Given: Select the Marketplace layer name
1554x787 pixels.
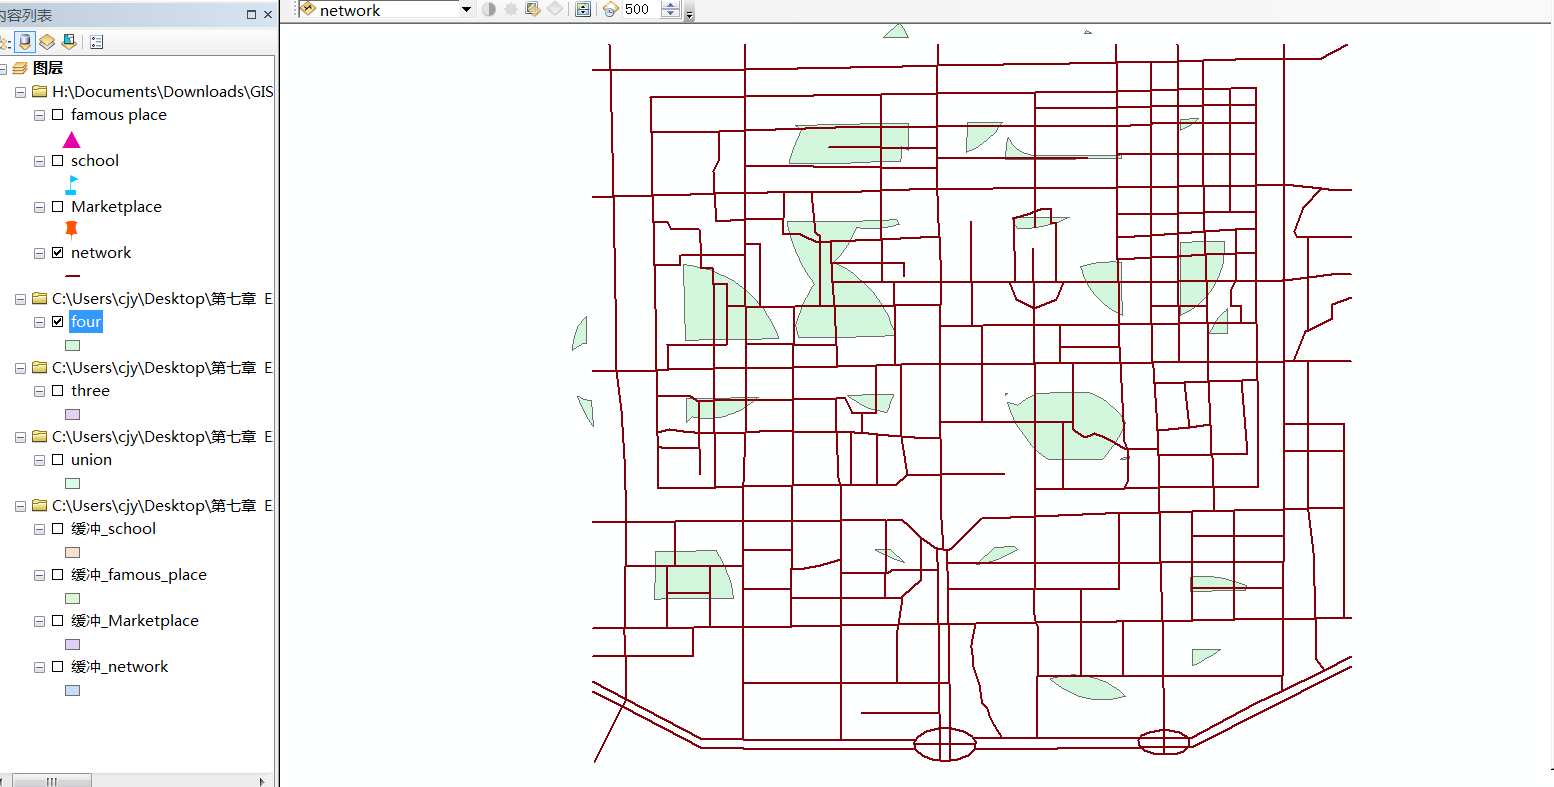Looking at the screenshot, I should pyautogui.click(x=116, y=207).
